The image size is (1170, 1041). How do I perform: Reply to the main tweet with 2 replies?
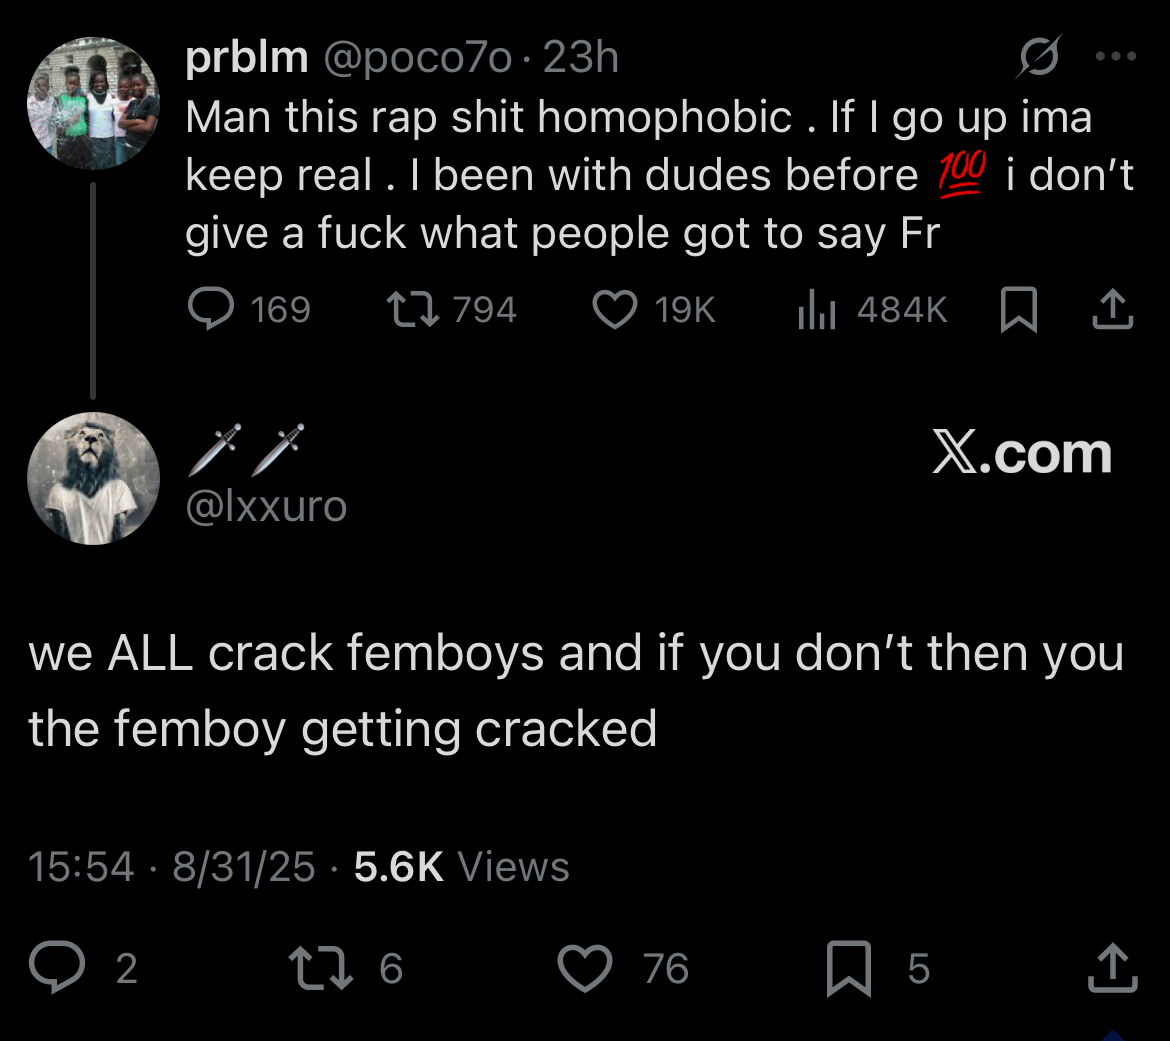tap(57, 967)
